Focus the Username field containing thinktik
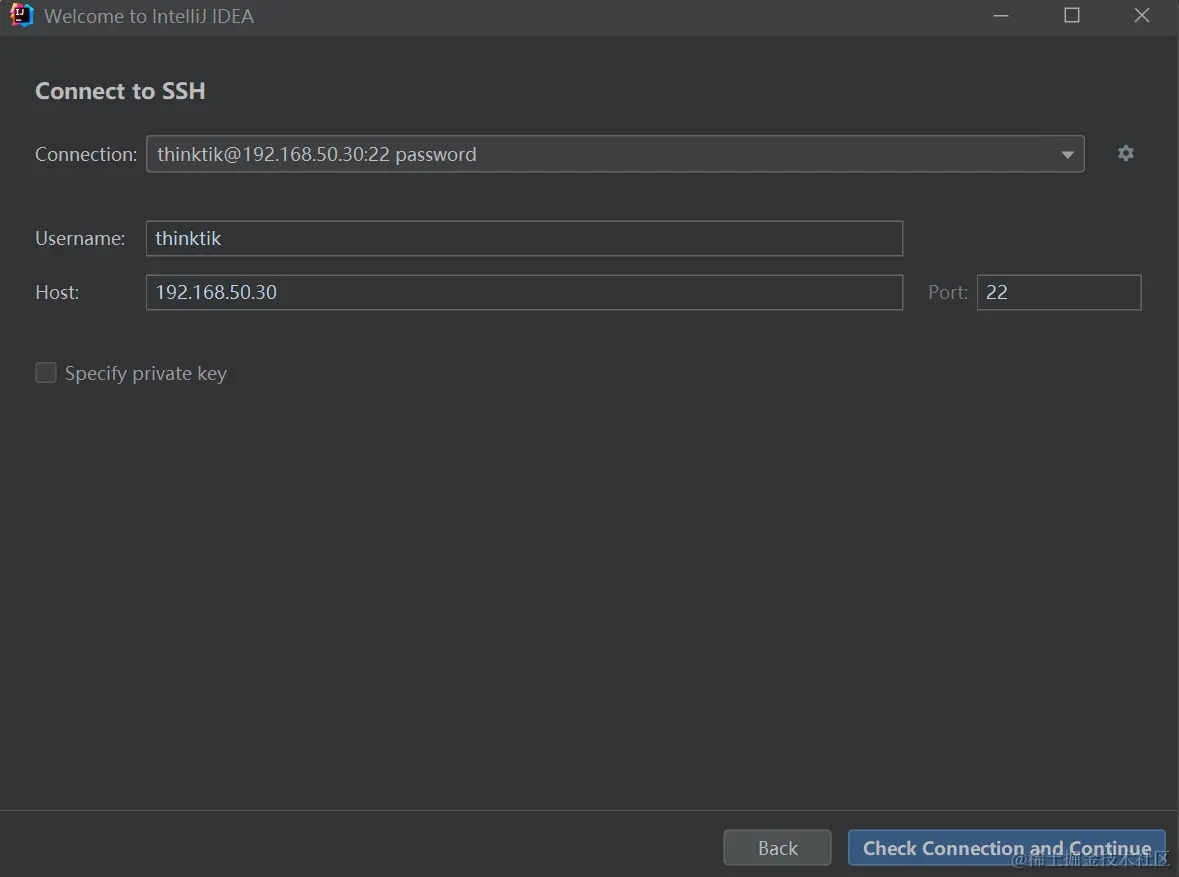This screenshot has width=1179, height=877. tap(524, 238)
